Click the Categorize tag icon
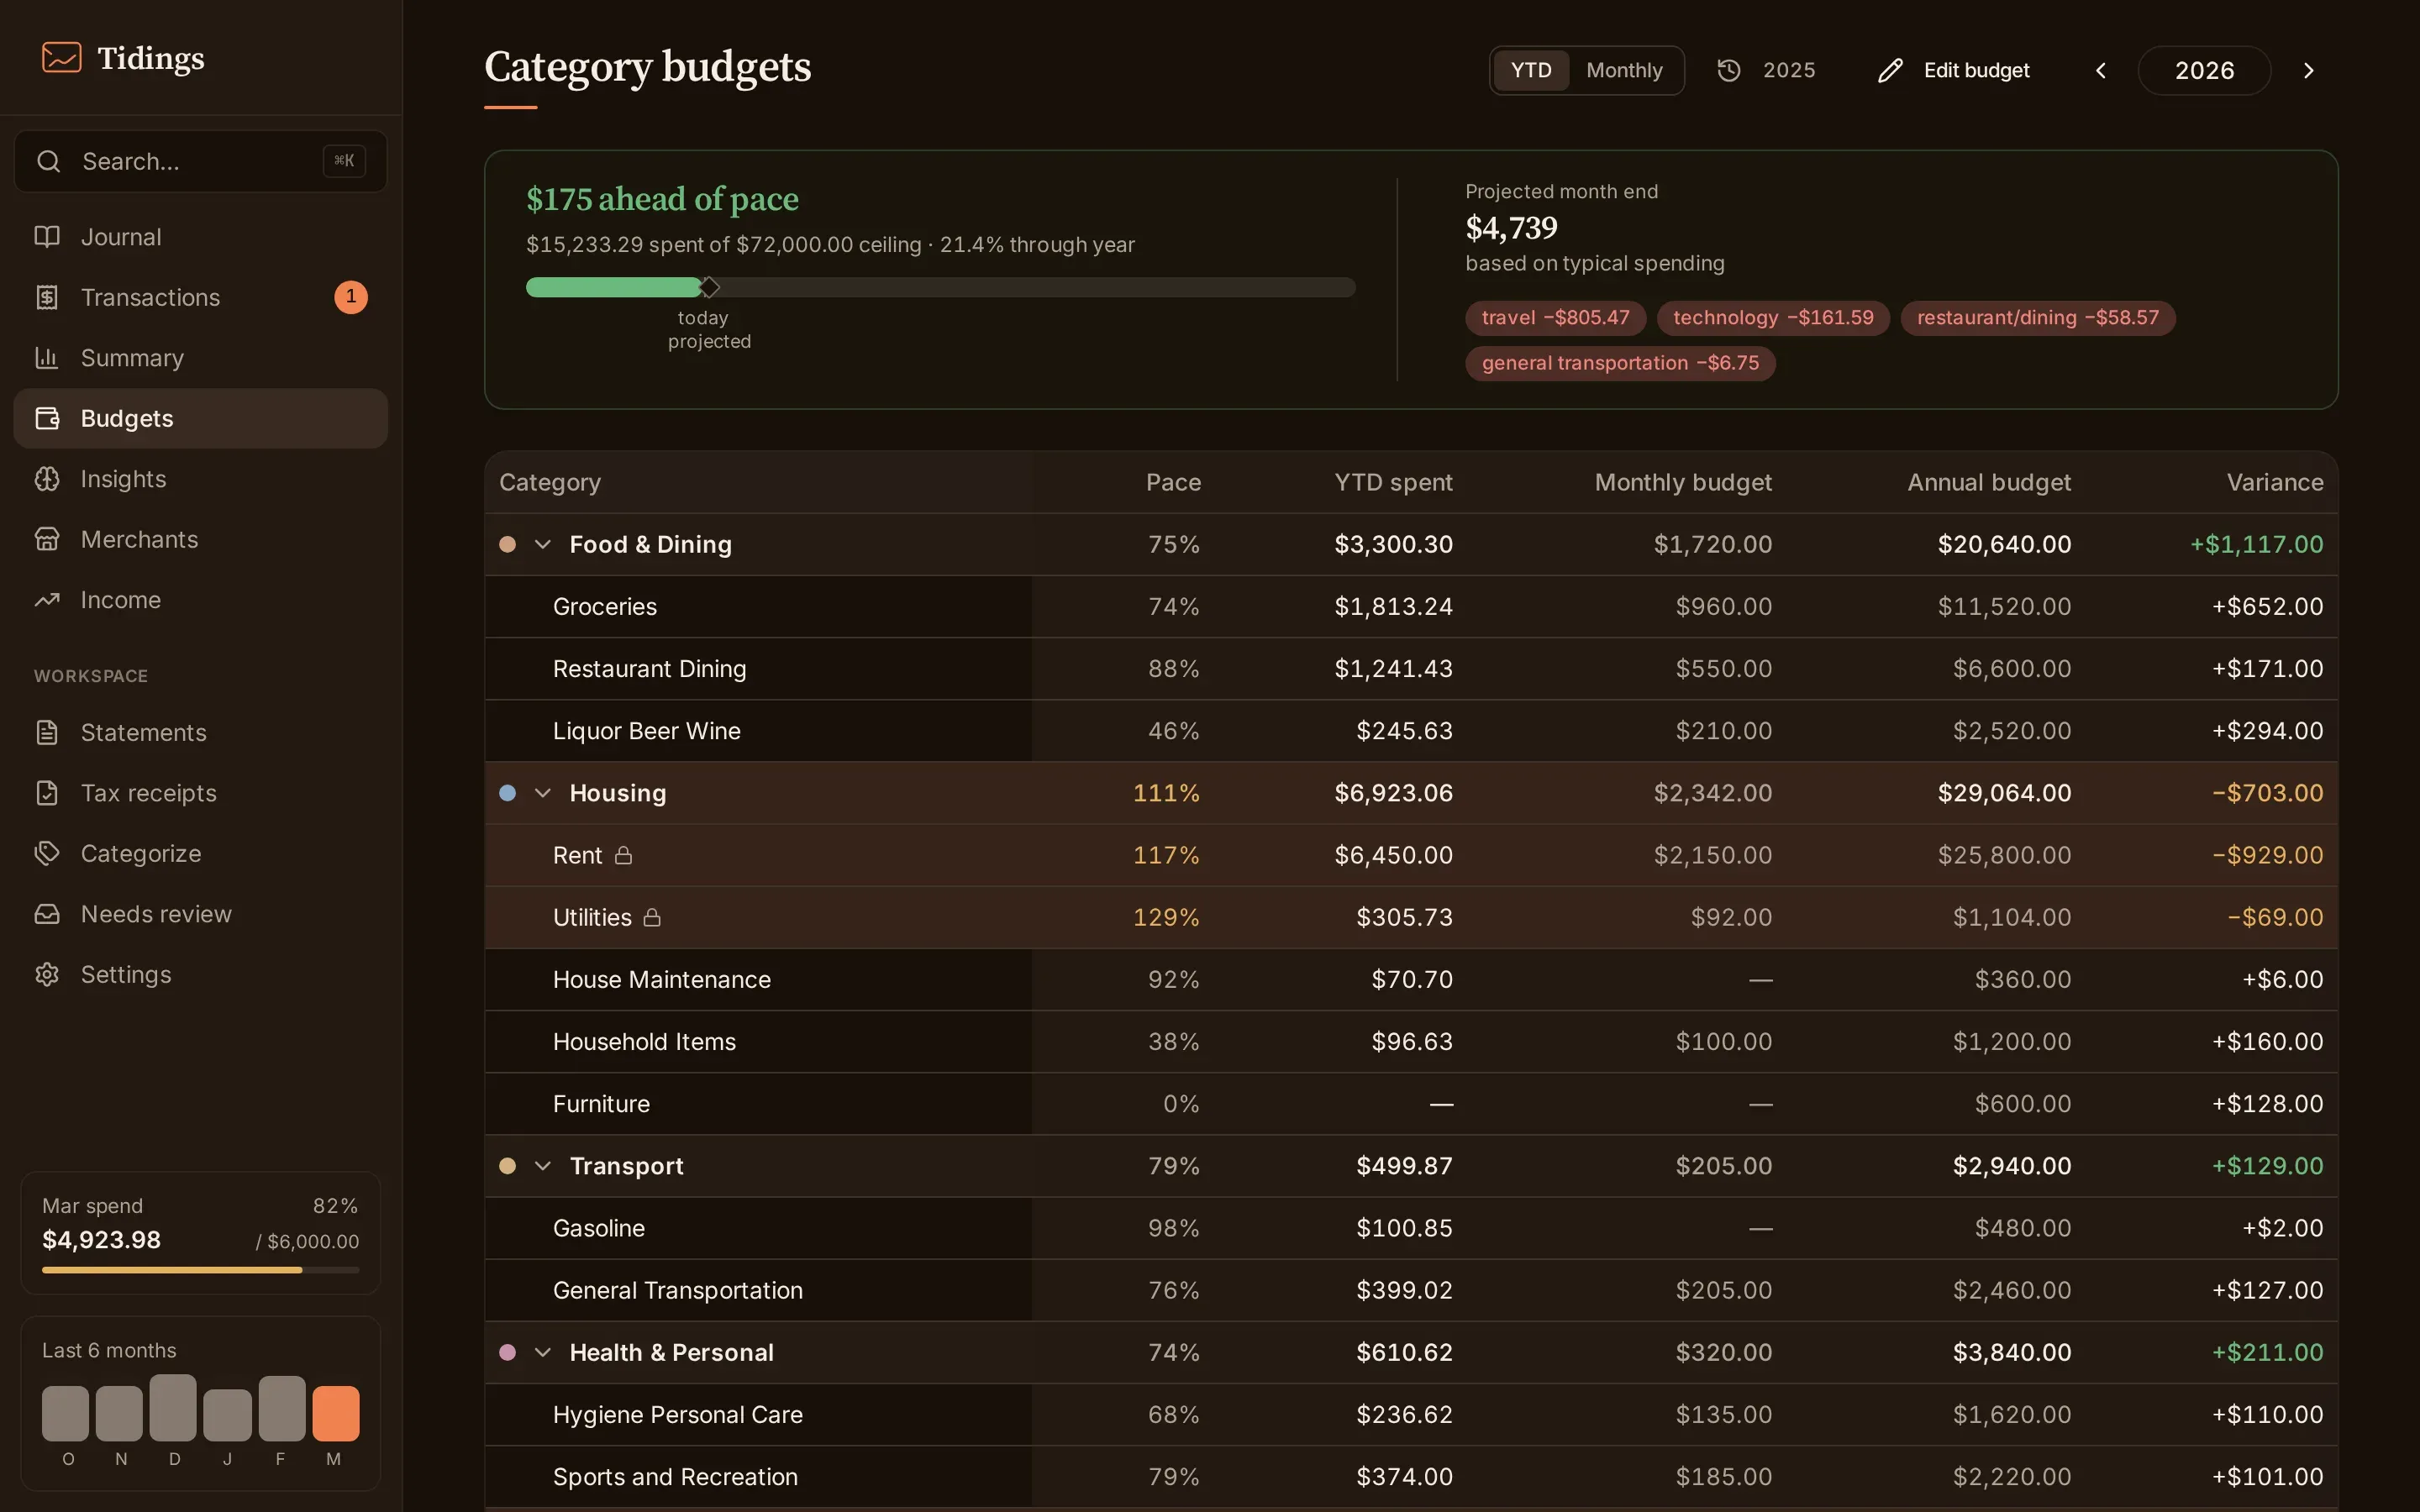The width and height of the screenshot is (2420, 1512). pyautogui.click(x=47, y=853)
